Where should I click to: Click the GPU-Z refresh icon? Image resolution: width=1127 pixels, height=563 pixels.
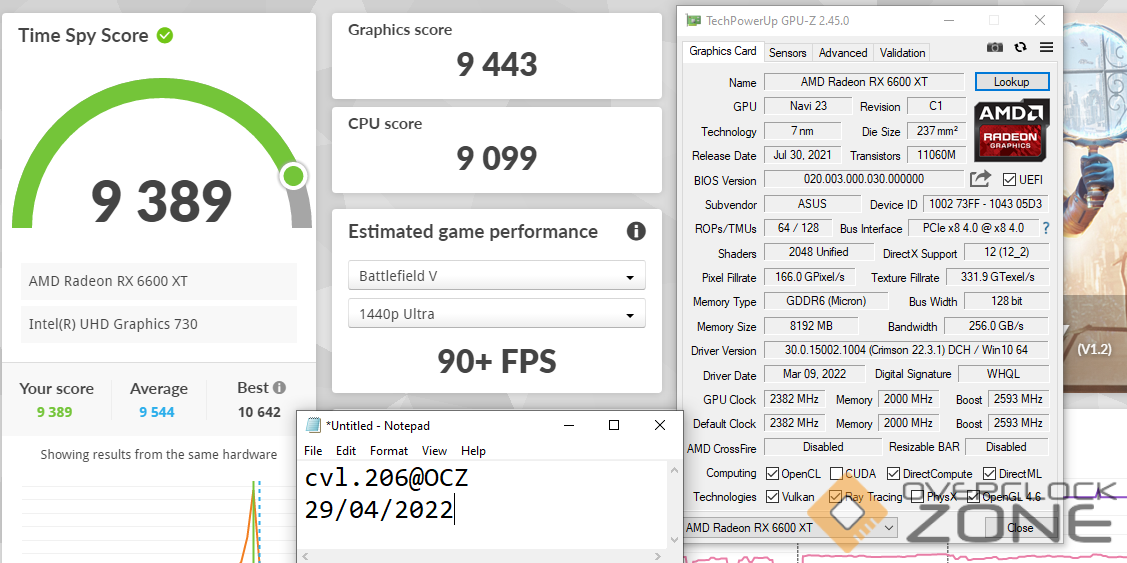[x=1020, y=47]
